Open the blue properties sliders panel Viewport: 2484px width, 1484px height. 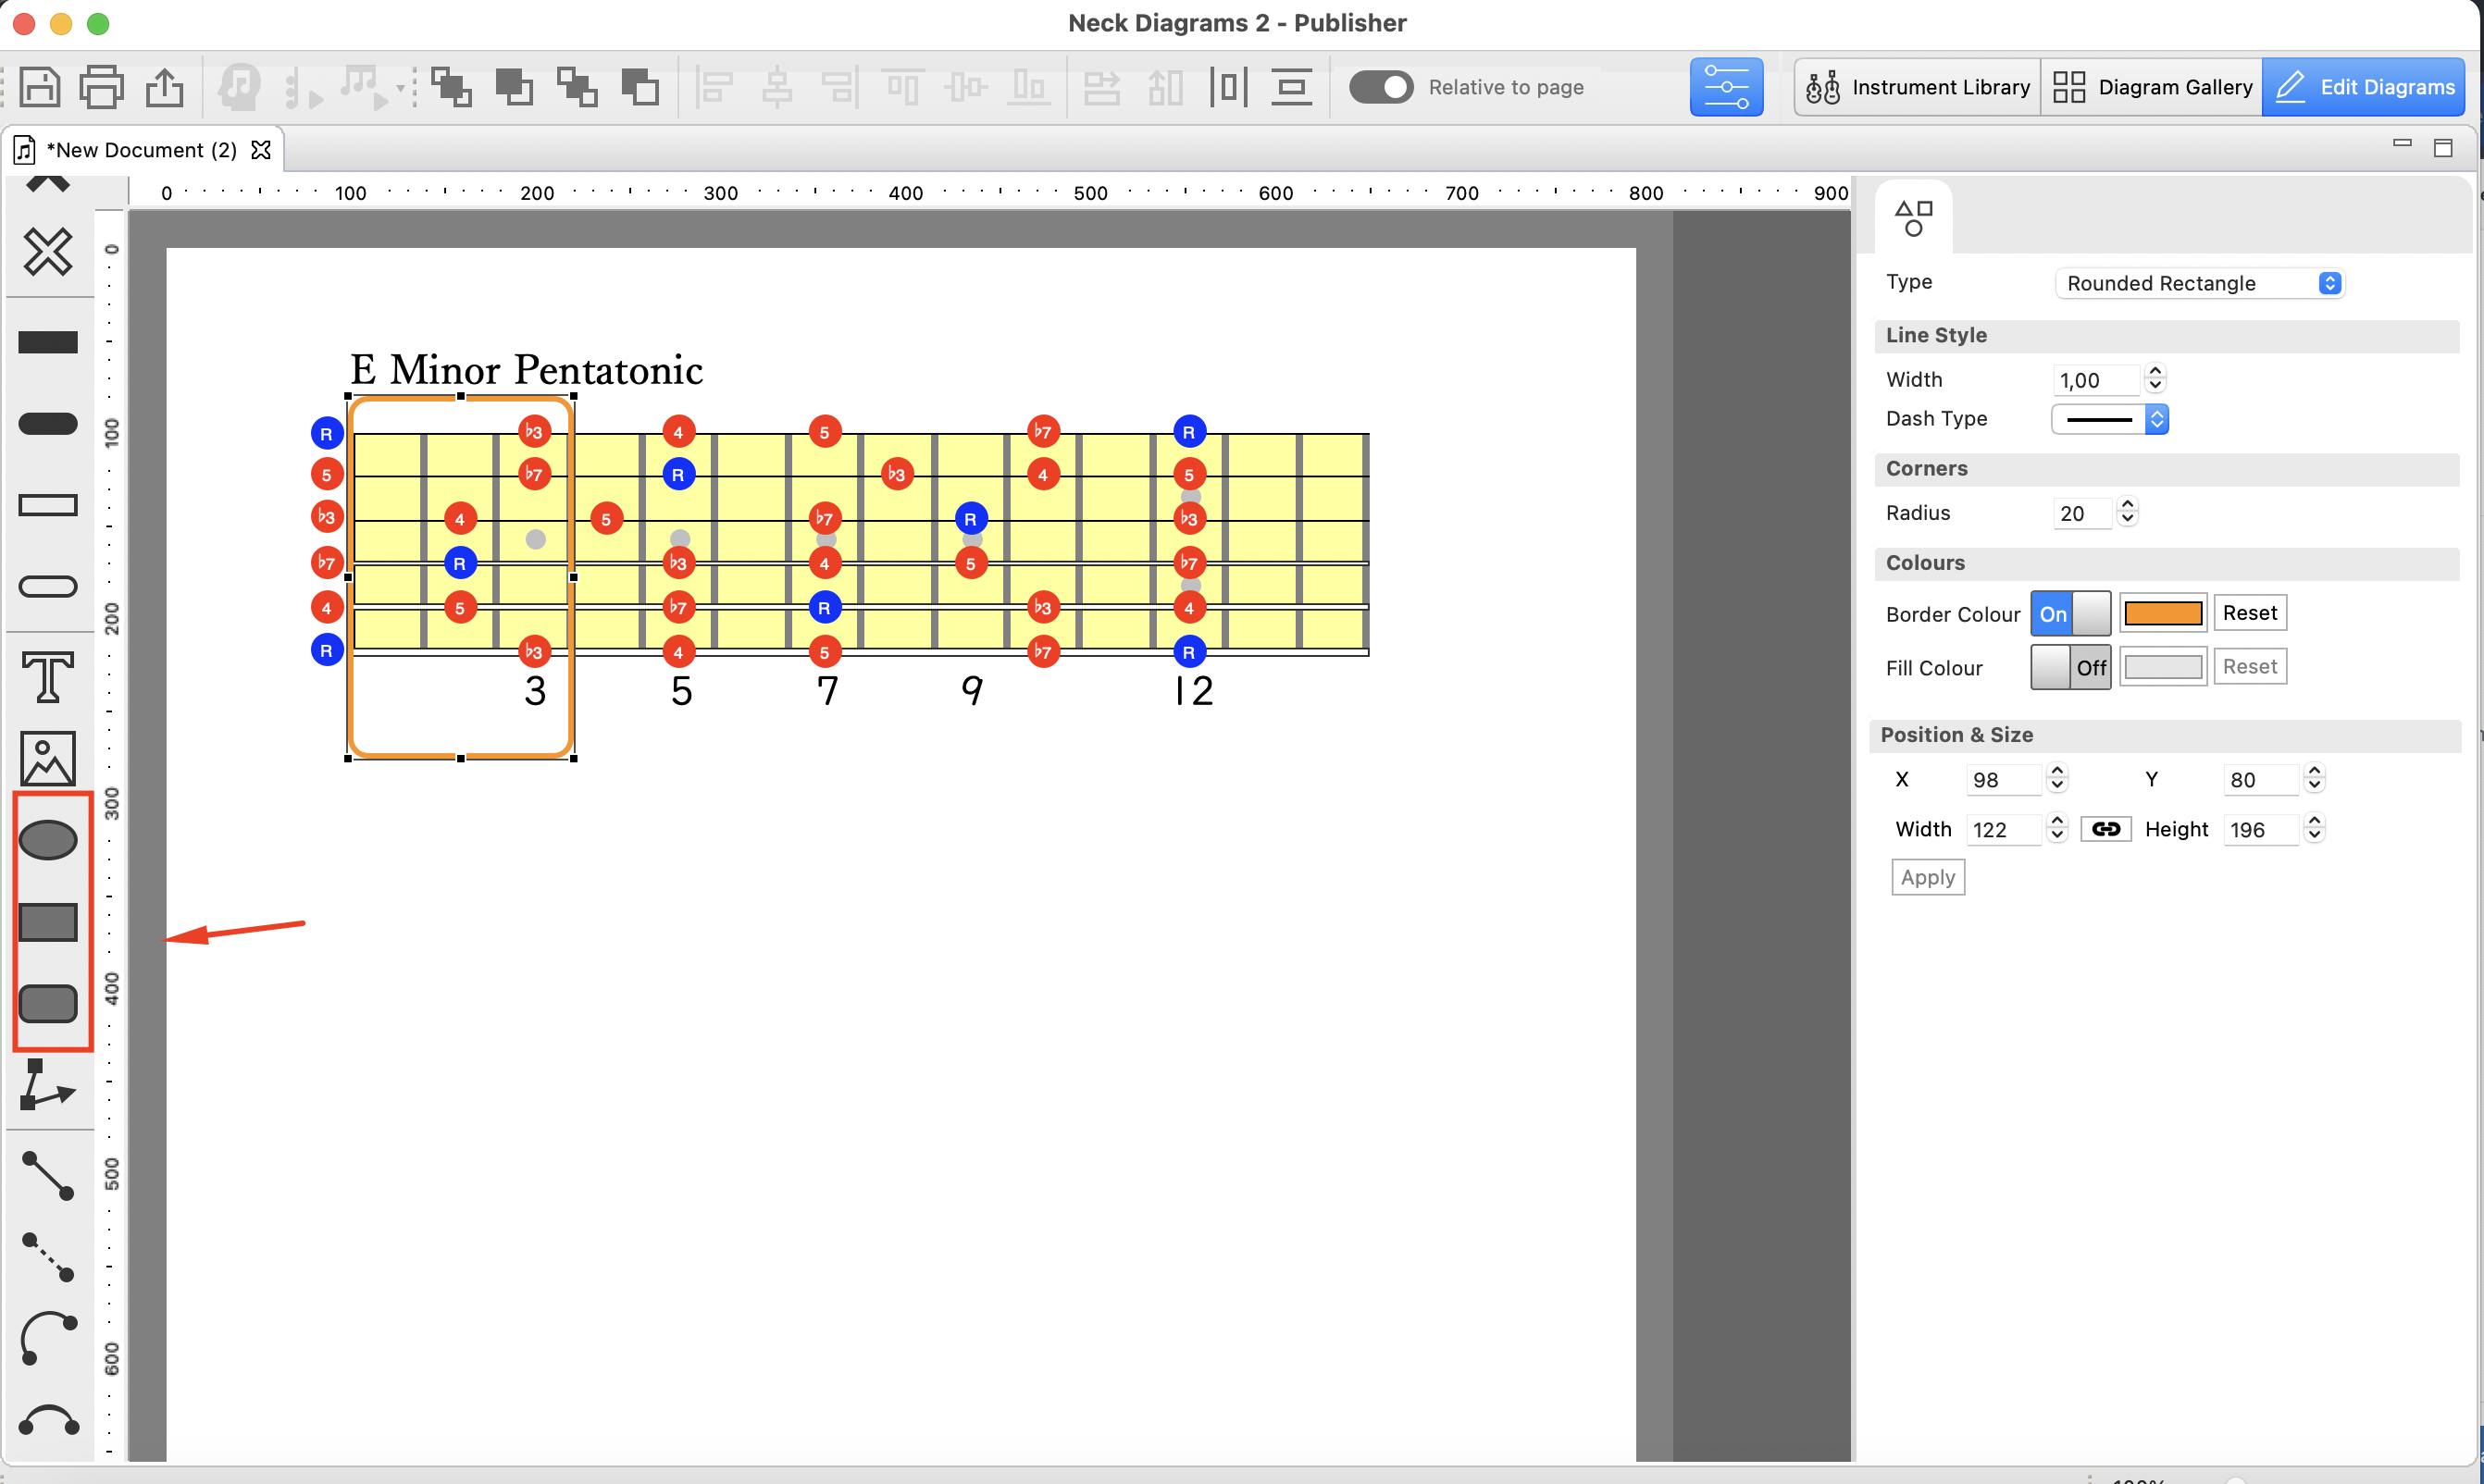click(x=1726, y=87)
